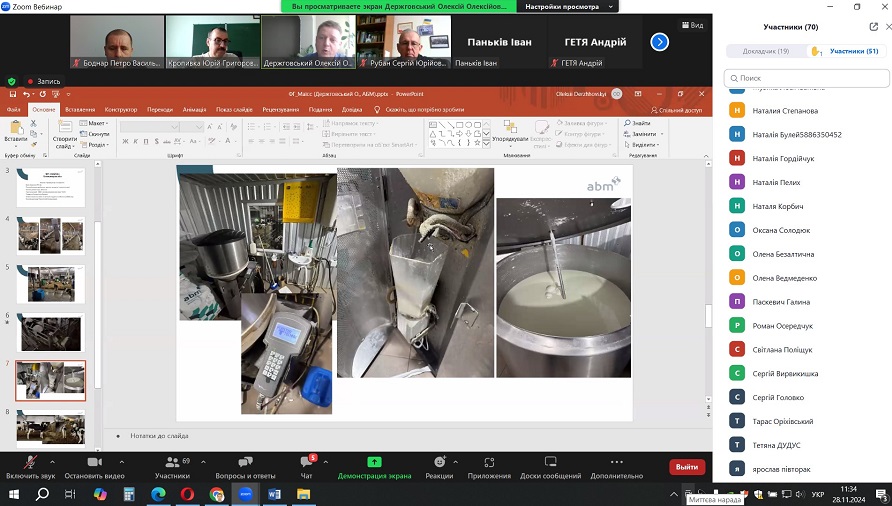Viewport: 892px width, 506px height.
Task: Start slideshow from Quick Access toolbar
Action: tap(56, 94)
